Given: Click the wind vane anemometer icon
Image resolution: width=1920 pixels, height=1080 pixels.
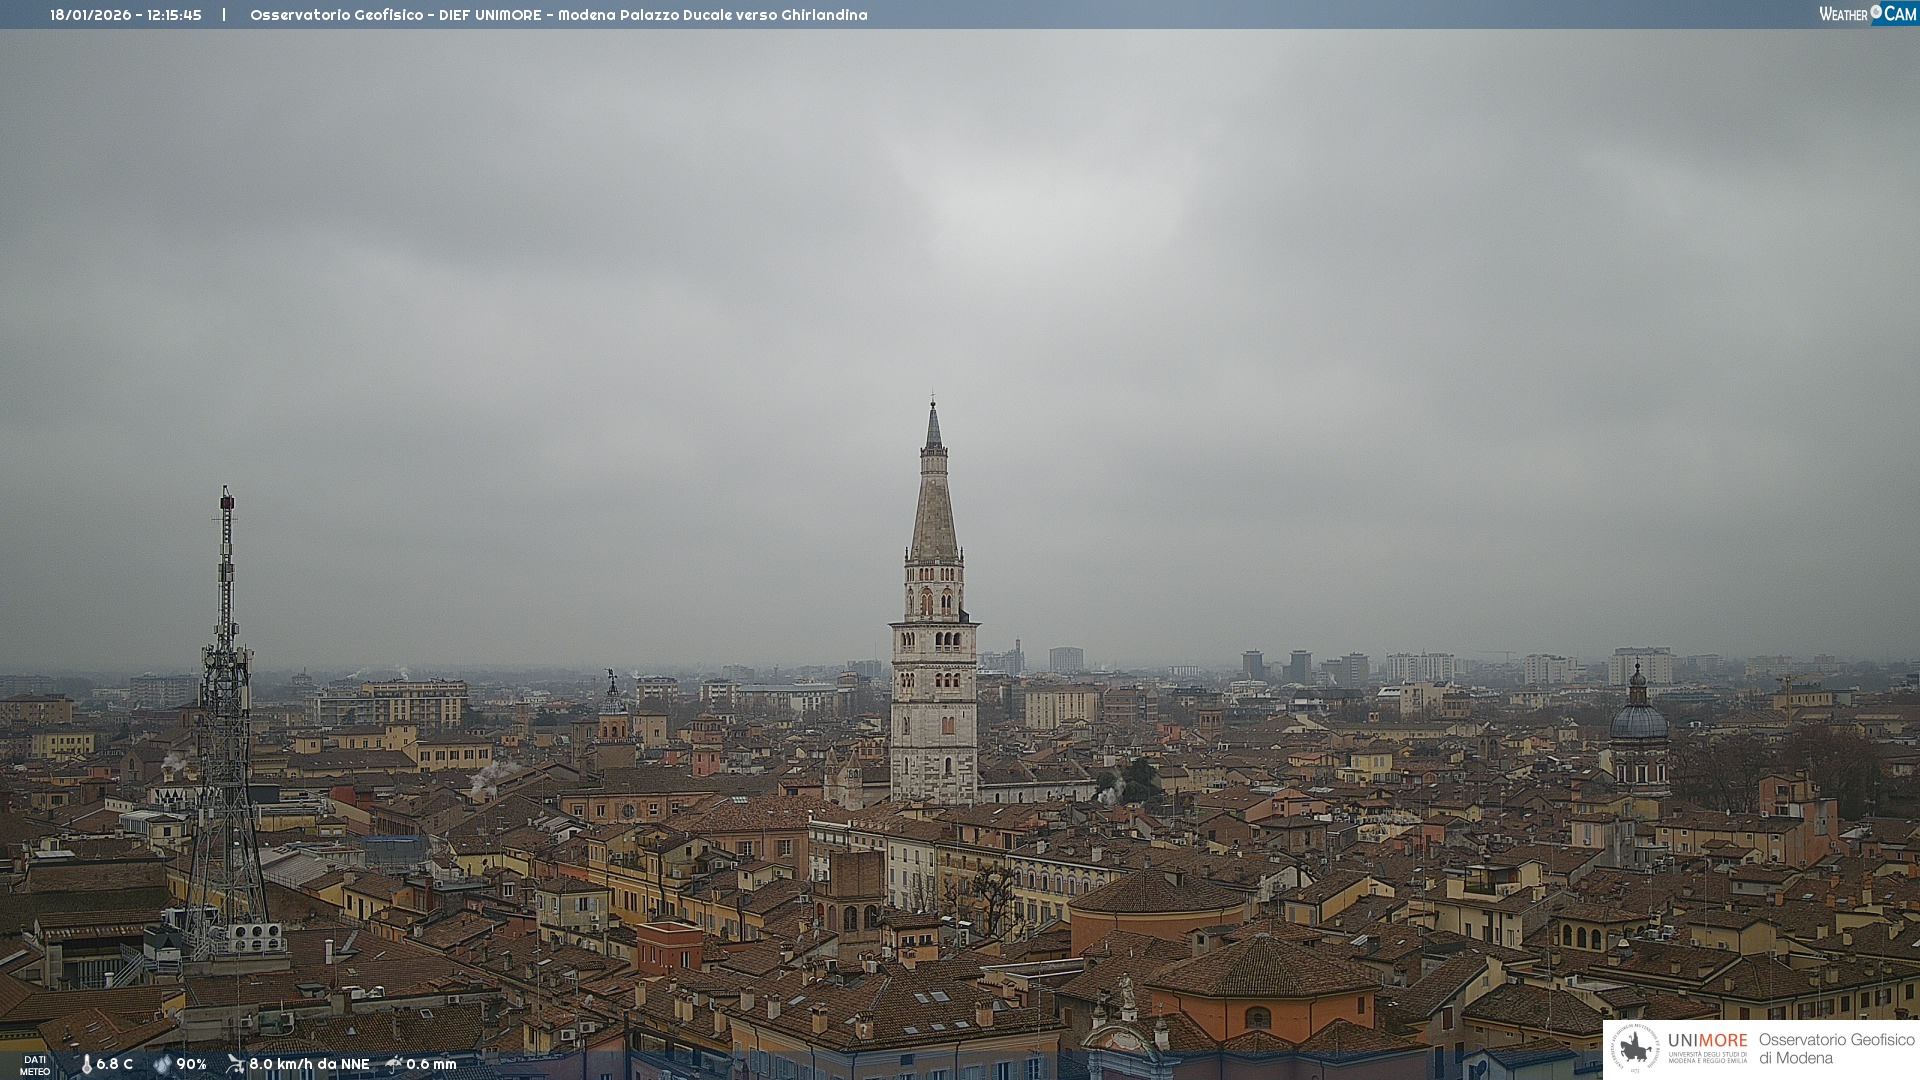Looking at the screenshot, I should (x=235, y=1064).
